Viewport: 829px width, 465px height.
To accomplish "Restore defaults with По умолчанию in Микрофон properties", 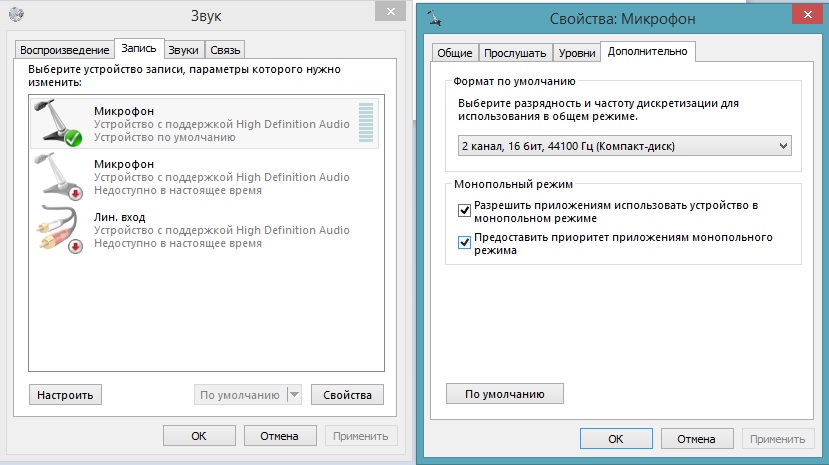I will 505,393.
